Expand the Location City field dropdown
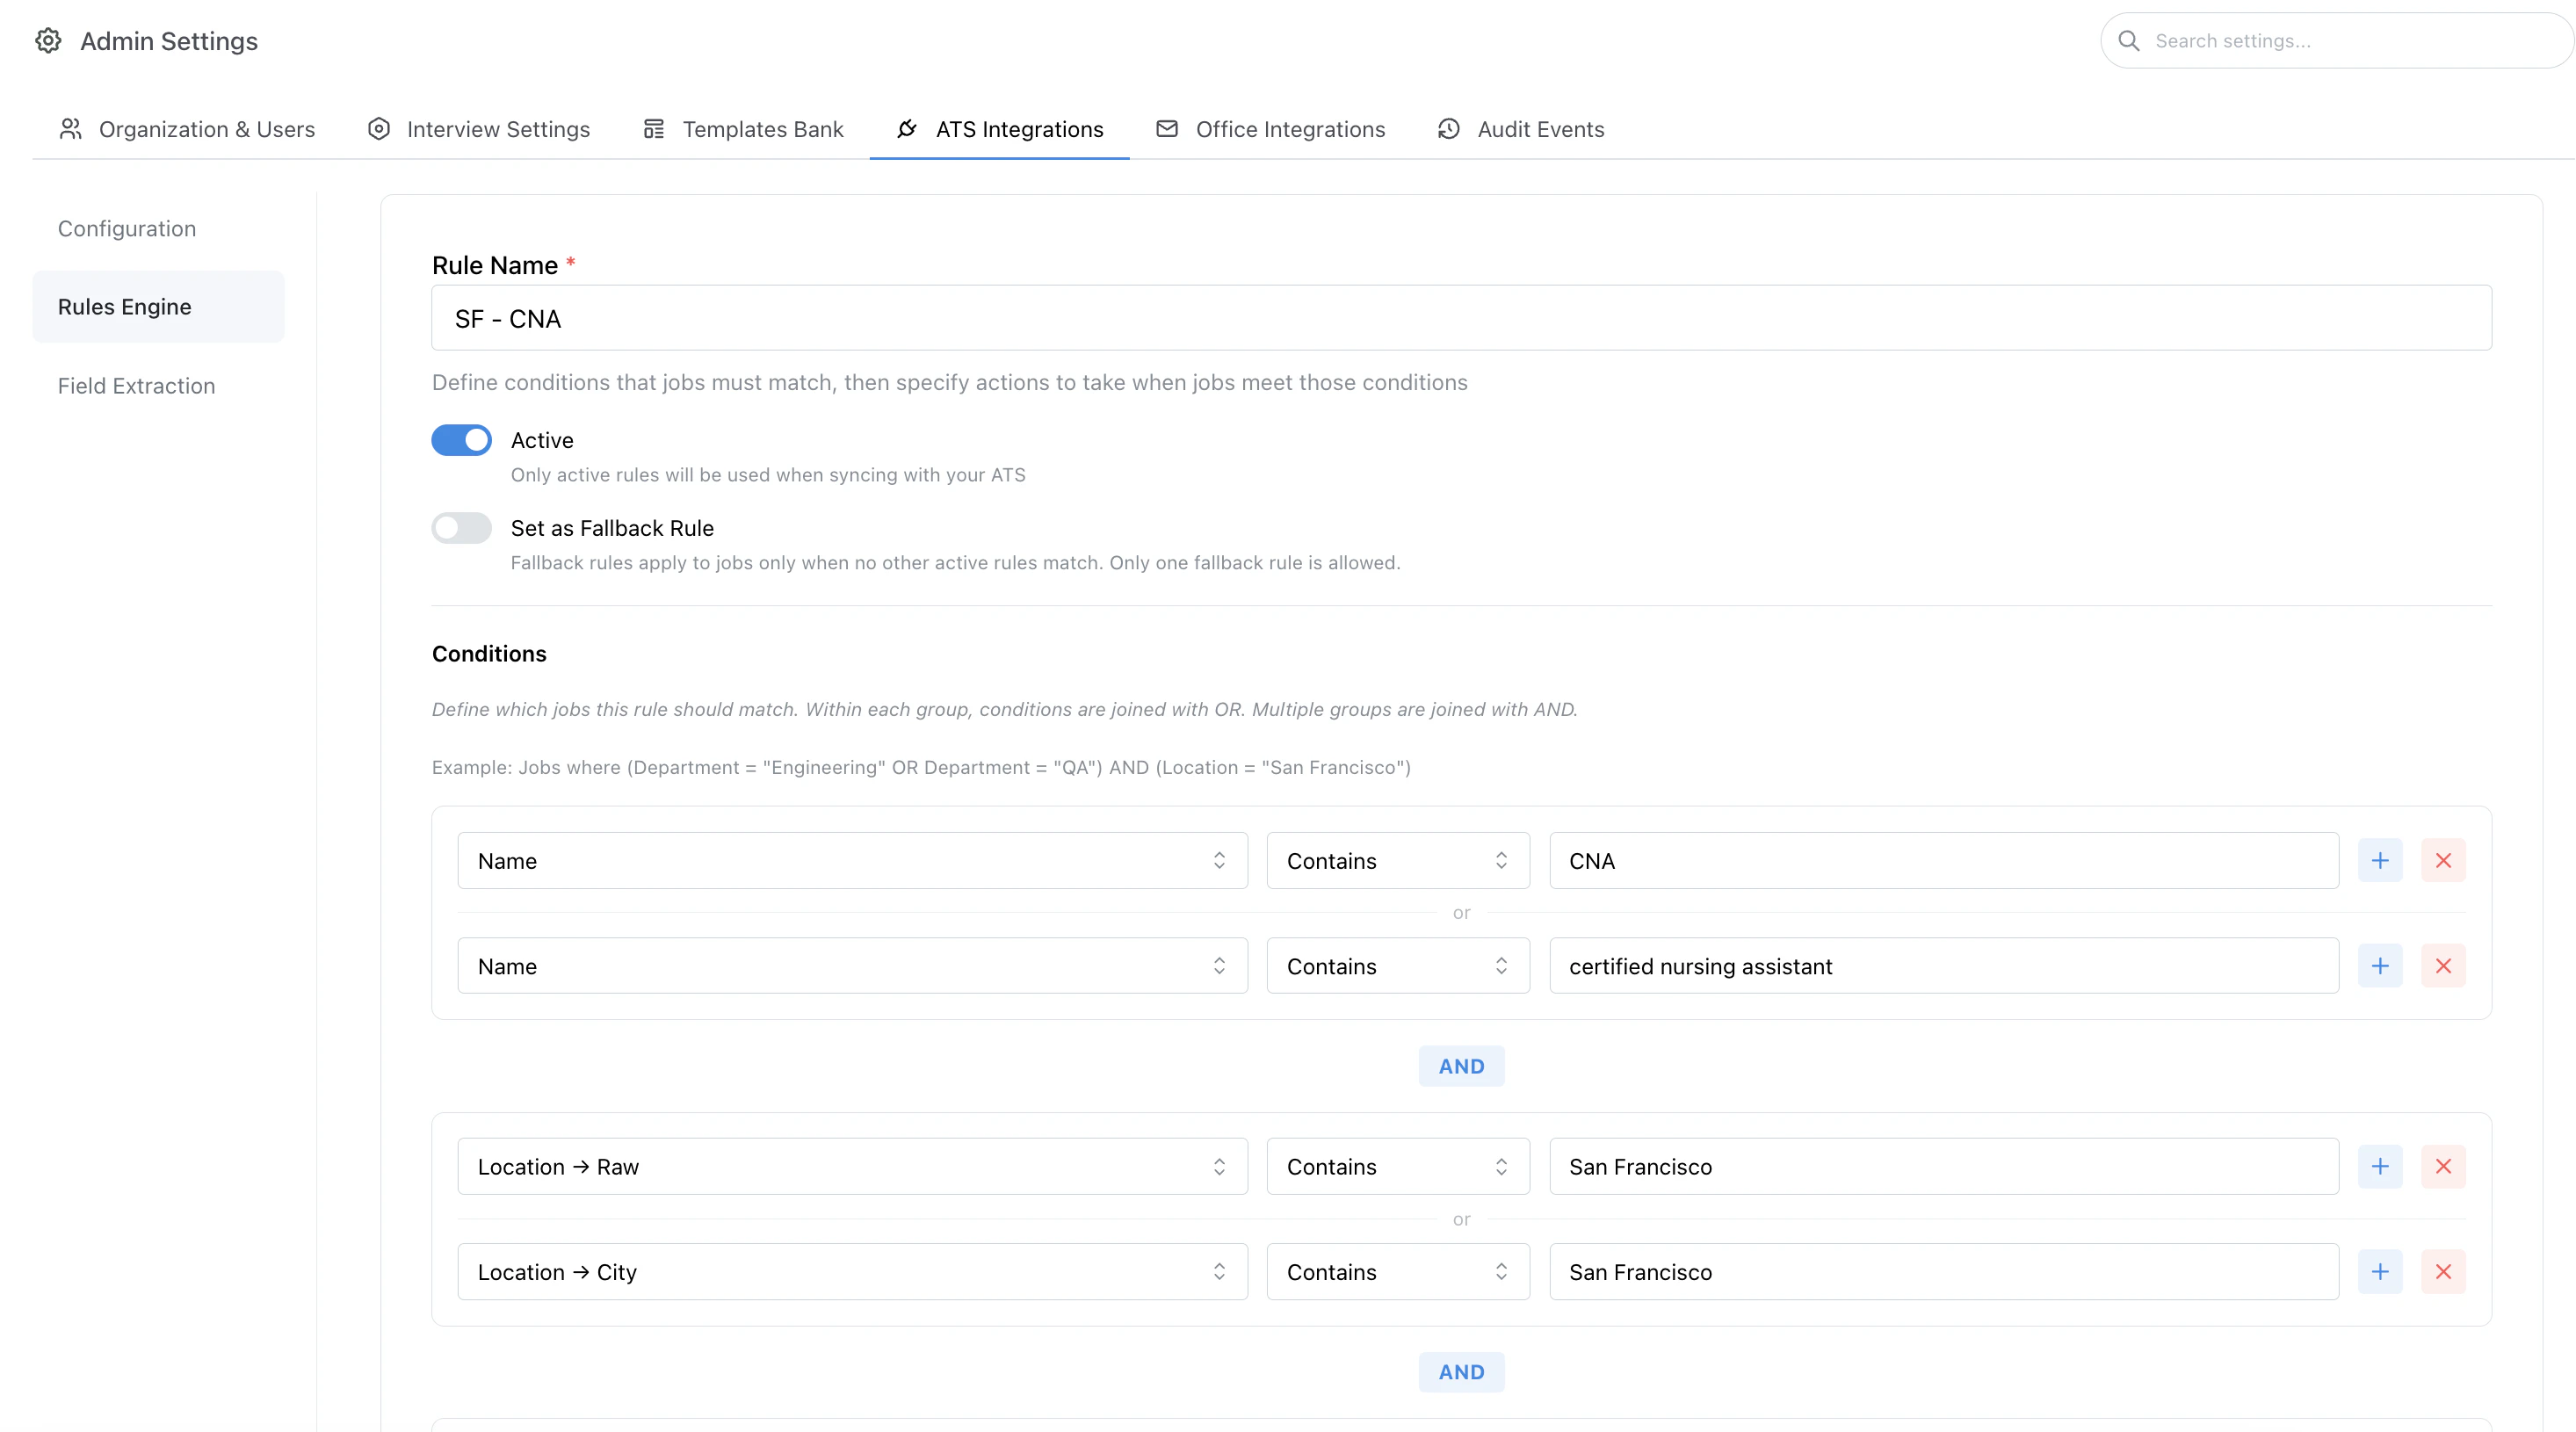The width and height of the screenshot is (2576, 1432). (852, 1272)
